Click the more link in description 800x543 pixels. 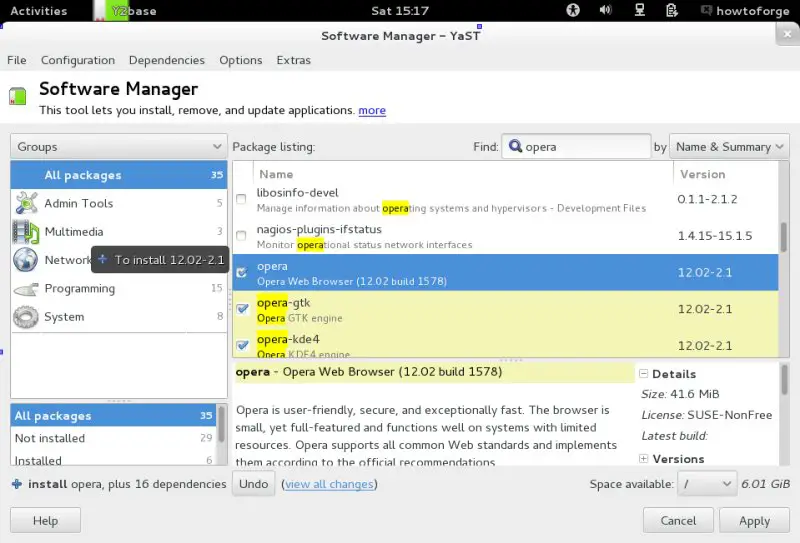372,110
